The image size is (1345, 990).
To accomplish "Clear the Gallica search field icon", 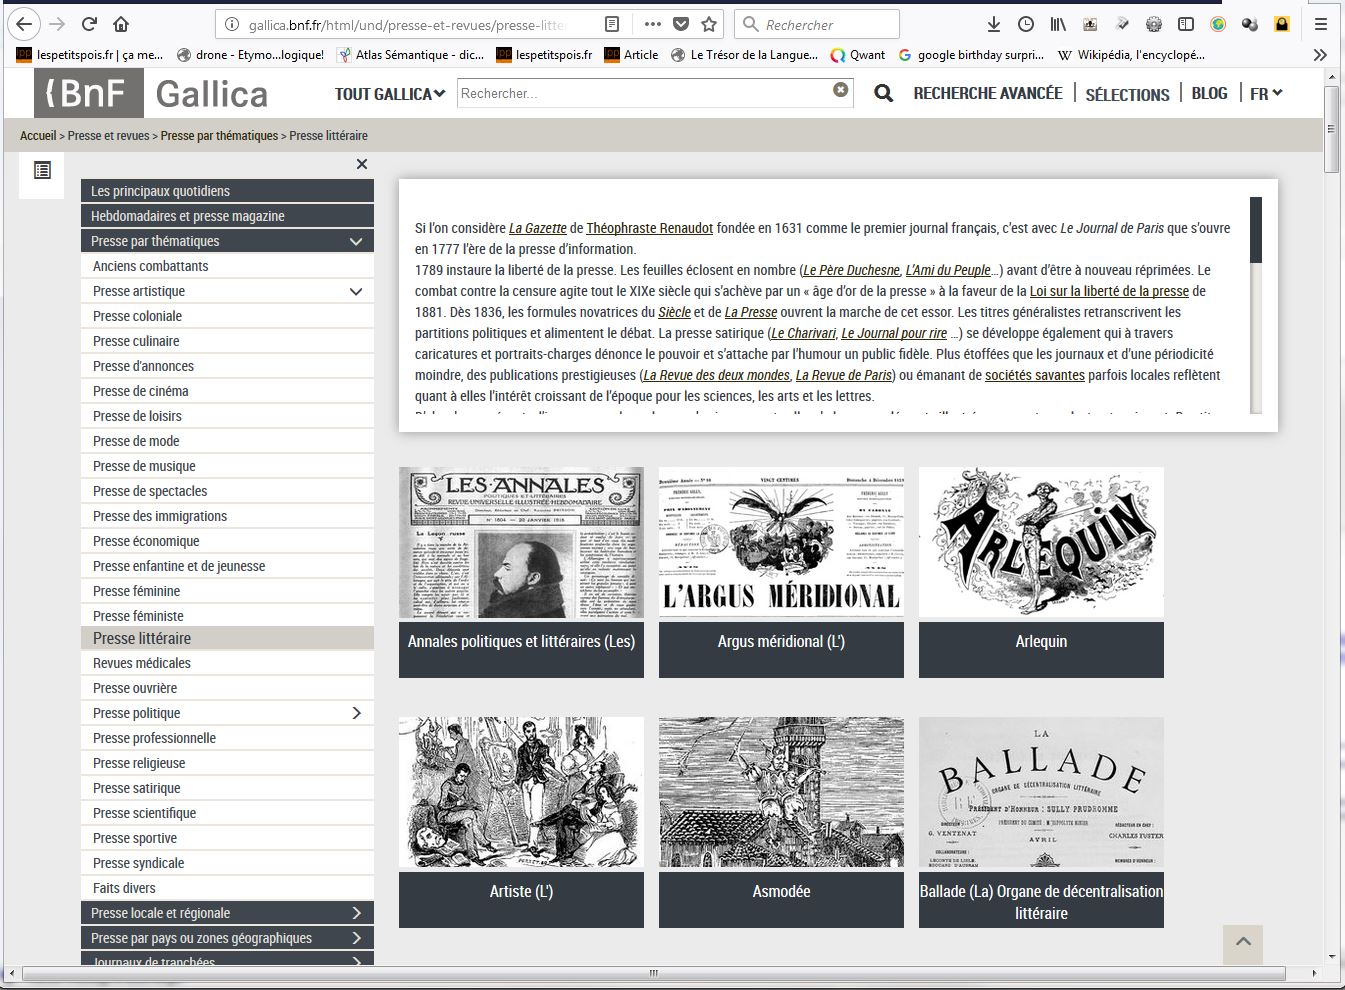I will pyautogui.click(x=841, y=90).
